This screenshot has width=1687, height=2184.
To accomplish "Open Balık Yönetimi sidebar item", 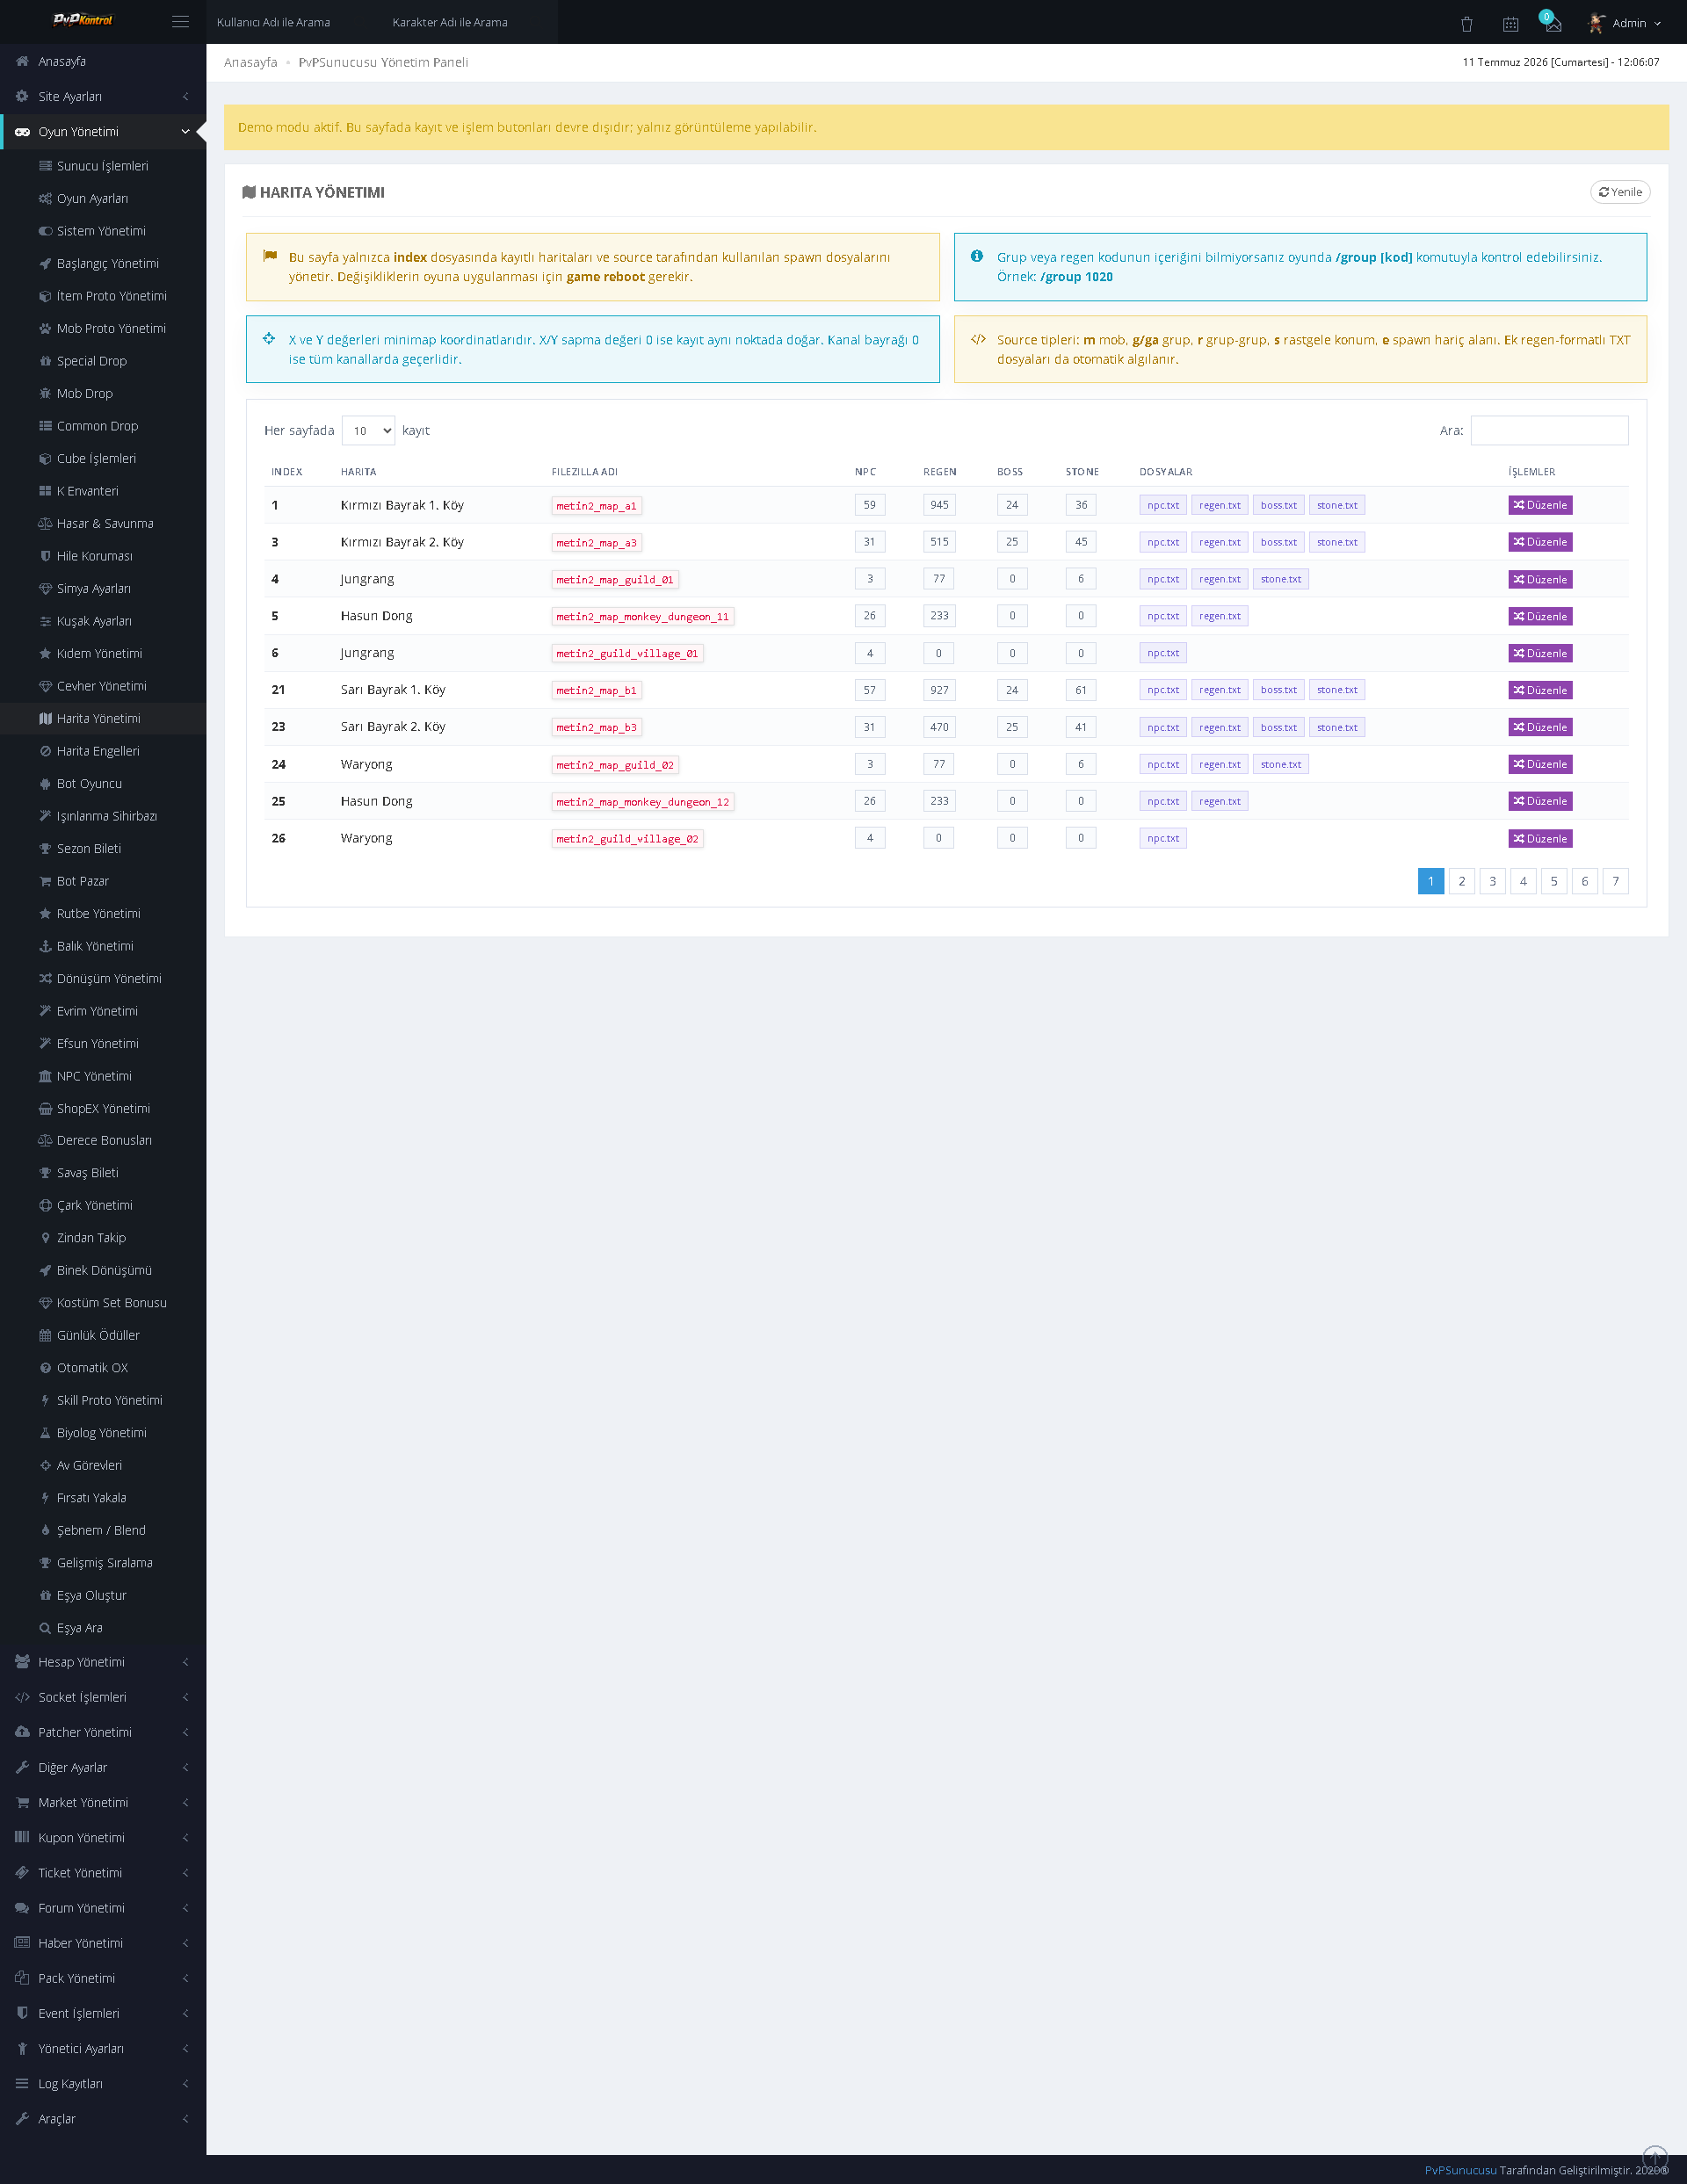I will (103, 946).
